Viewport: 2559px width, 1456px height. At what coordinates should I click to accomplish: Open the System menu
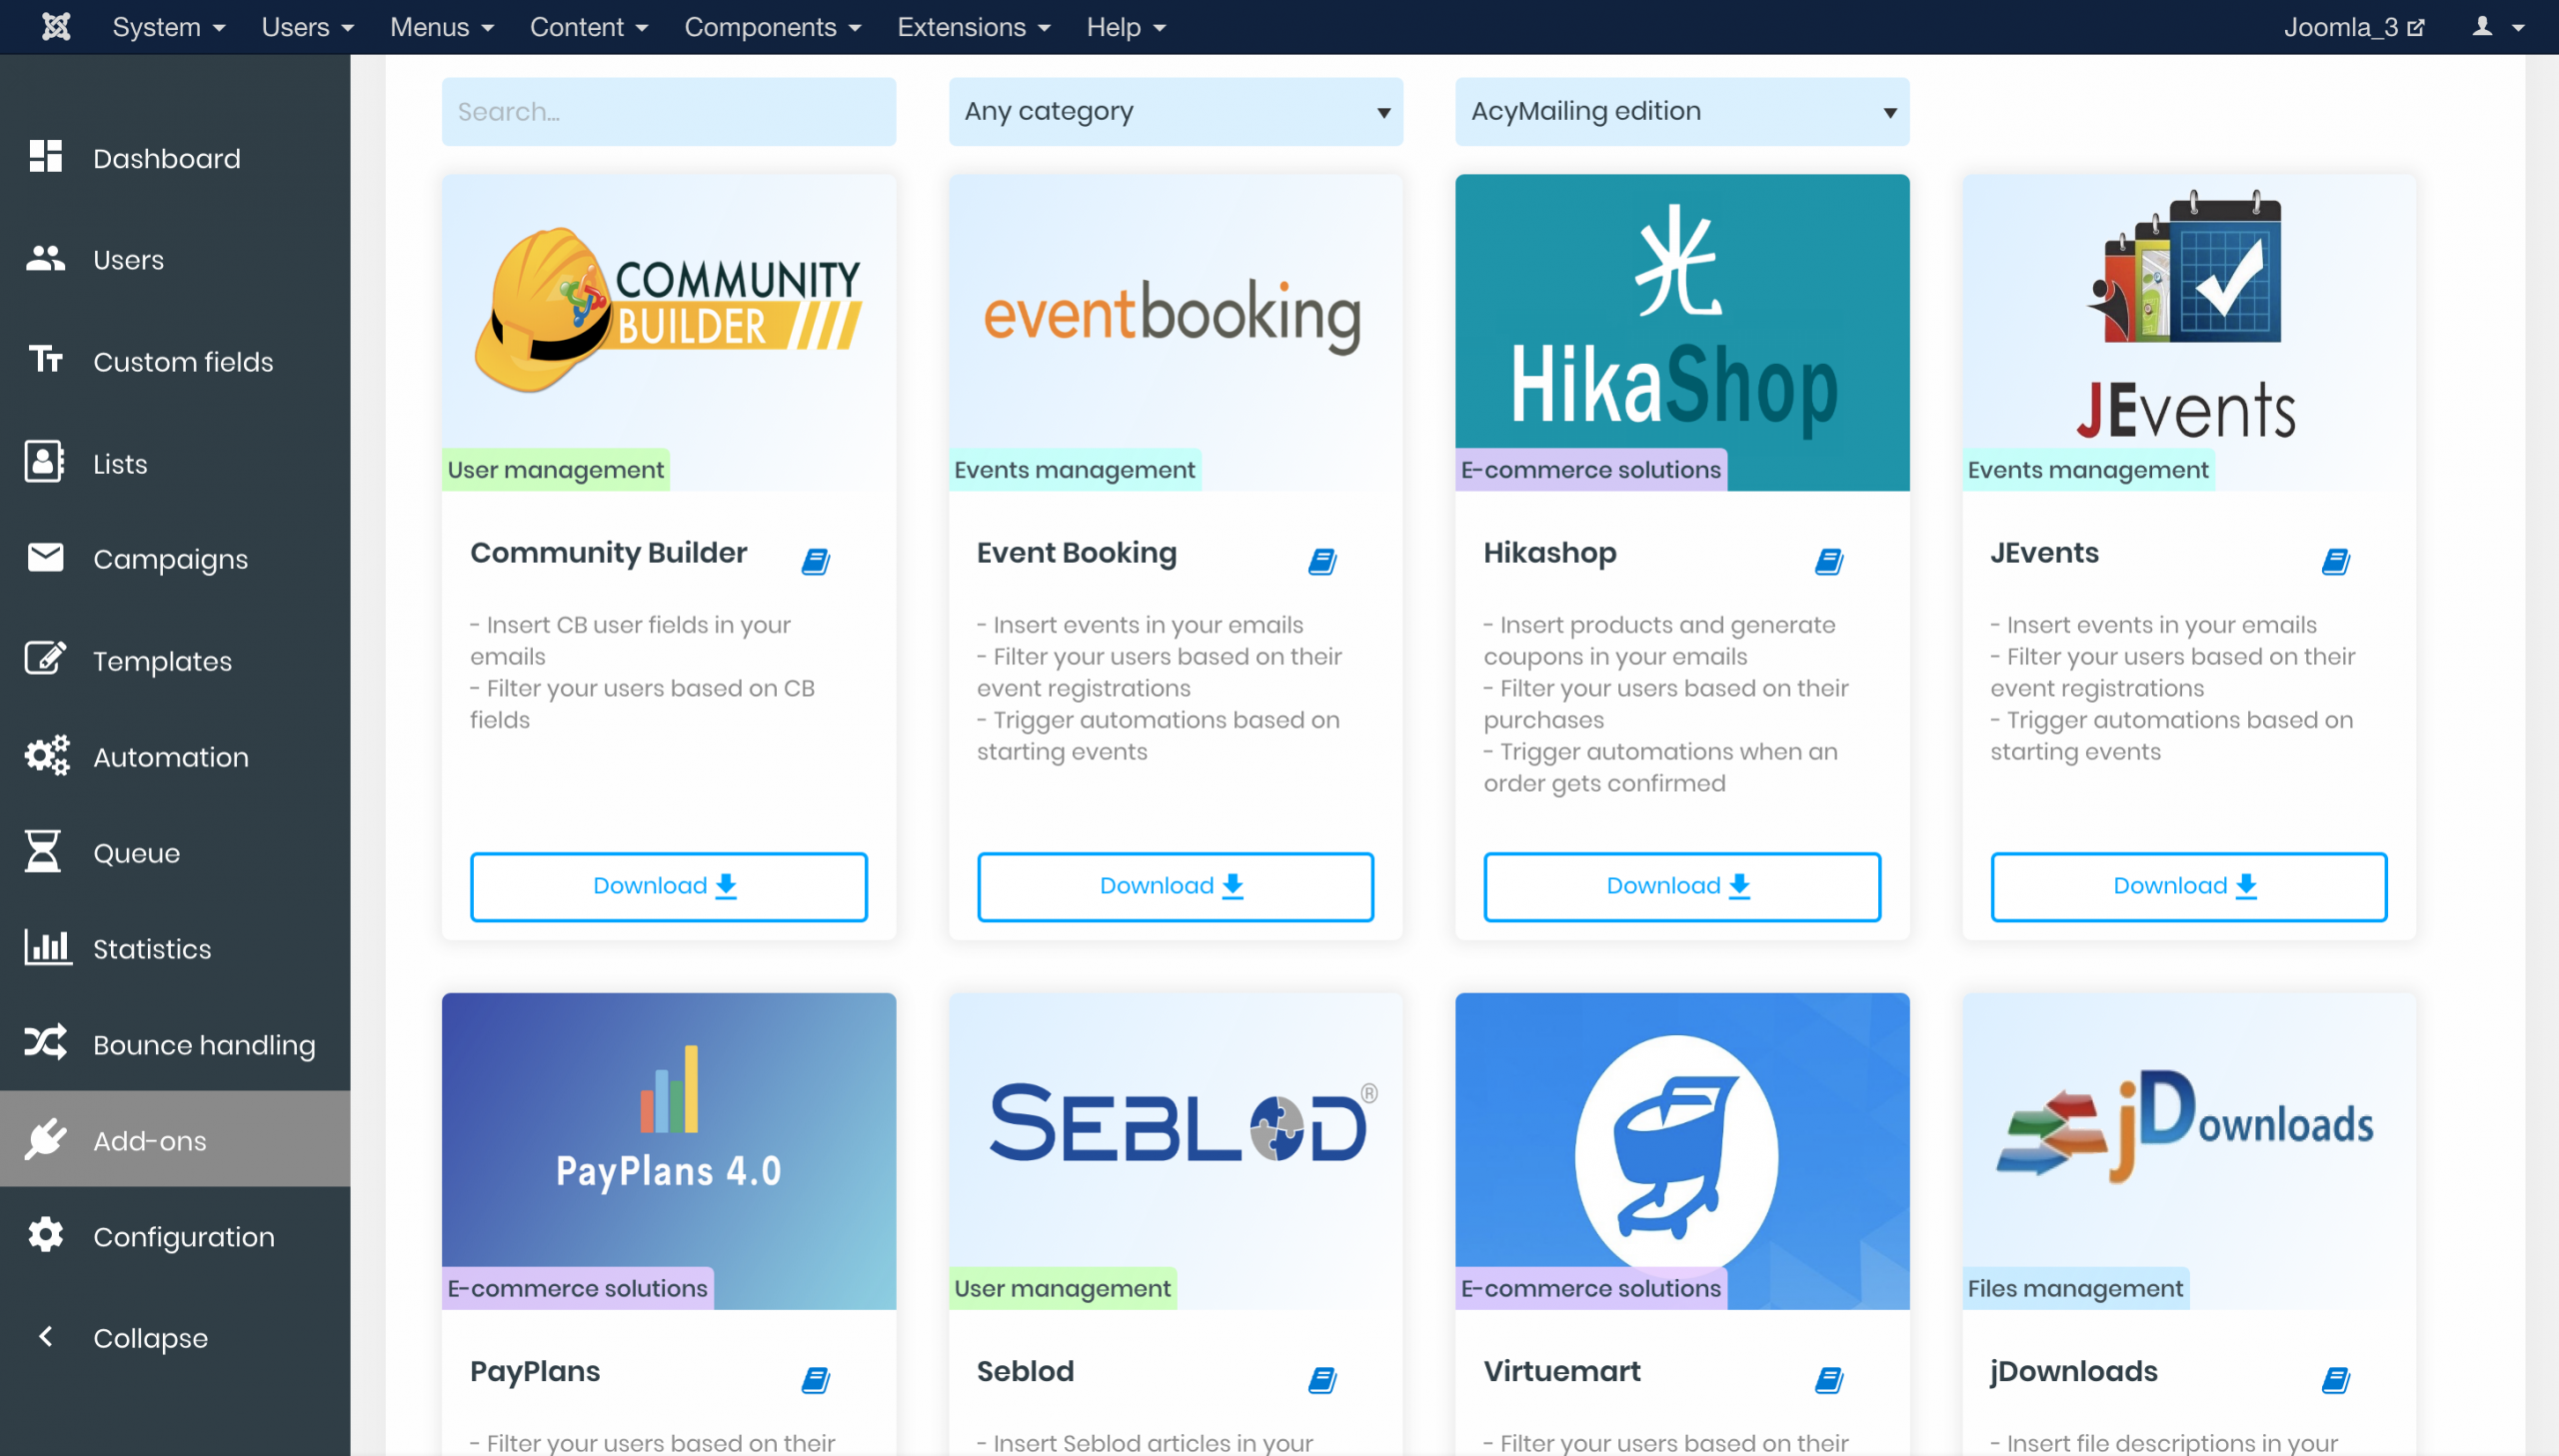(168, 27)
